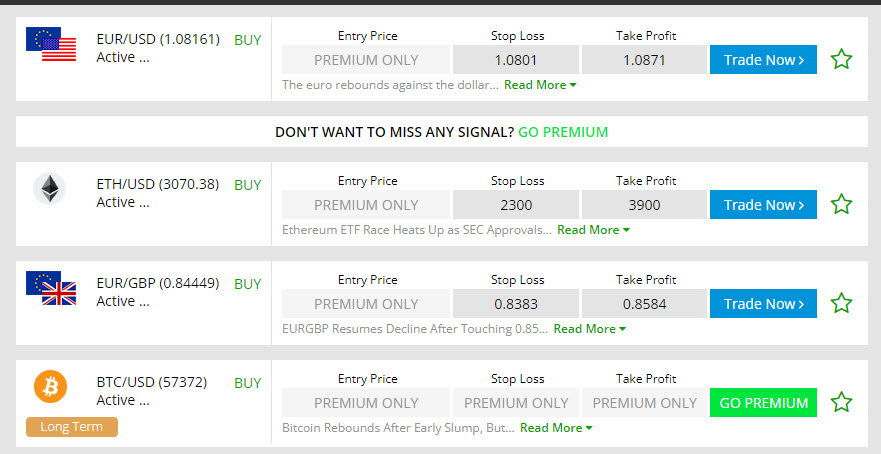The width and height of the screenshot is (881, 454).
Task: Star the BTC/USD signal
Action: point(841,402)
